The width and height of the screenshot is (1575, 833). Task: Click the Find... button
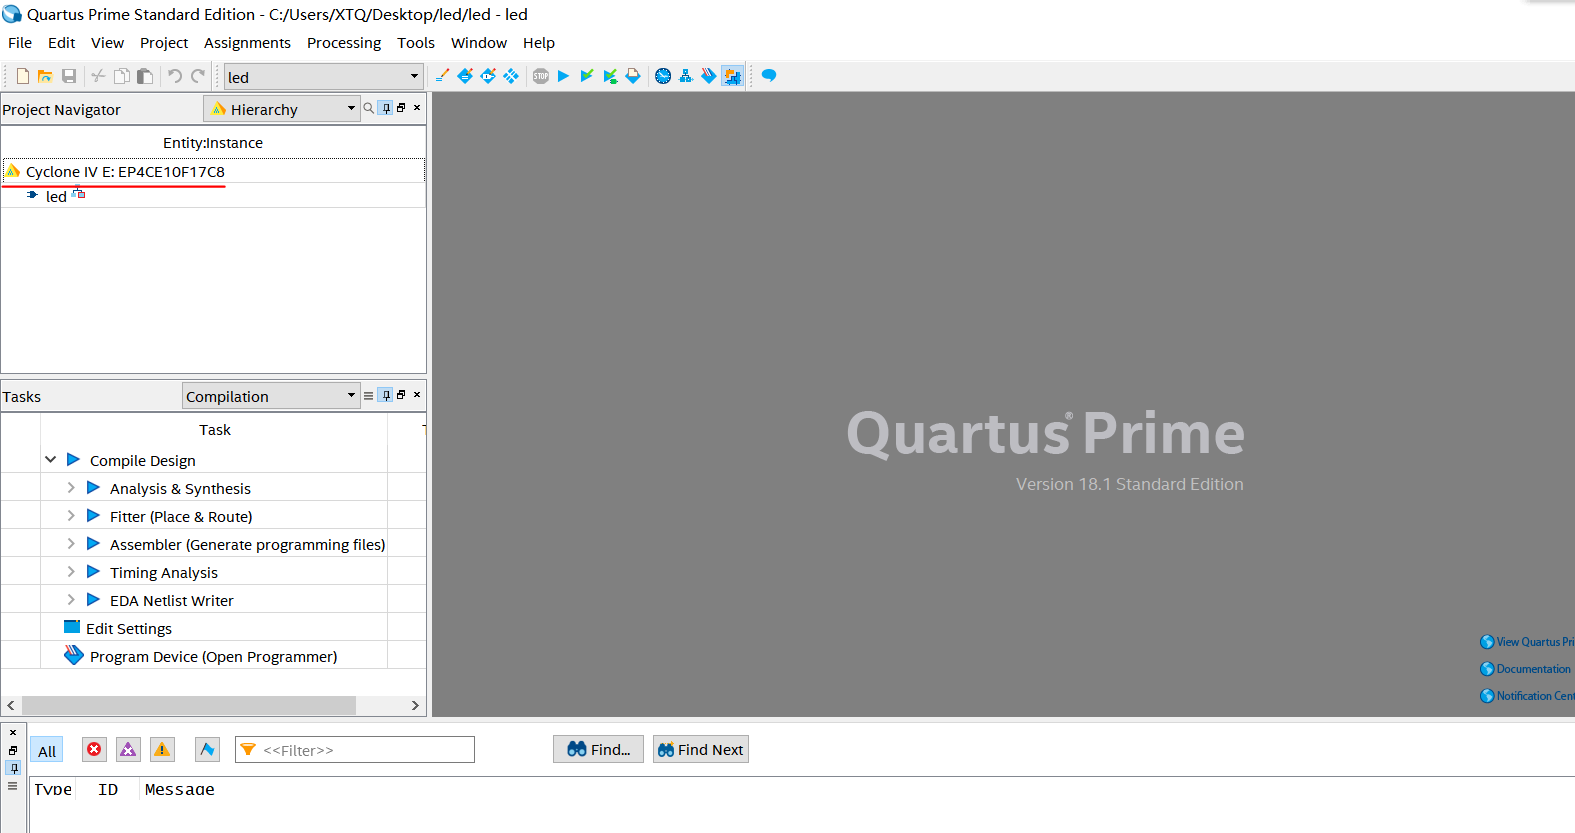[x=598, y=750]
